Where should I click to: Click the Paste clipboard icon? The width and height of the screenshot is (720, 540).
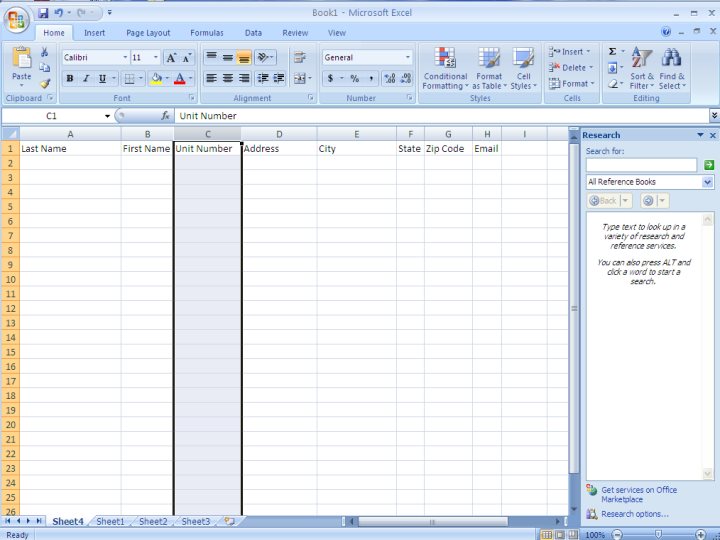(x=22, y=58)
